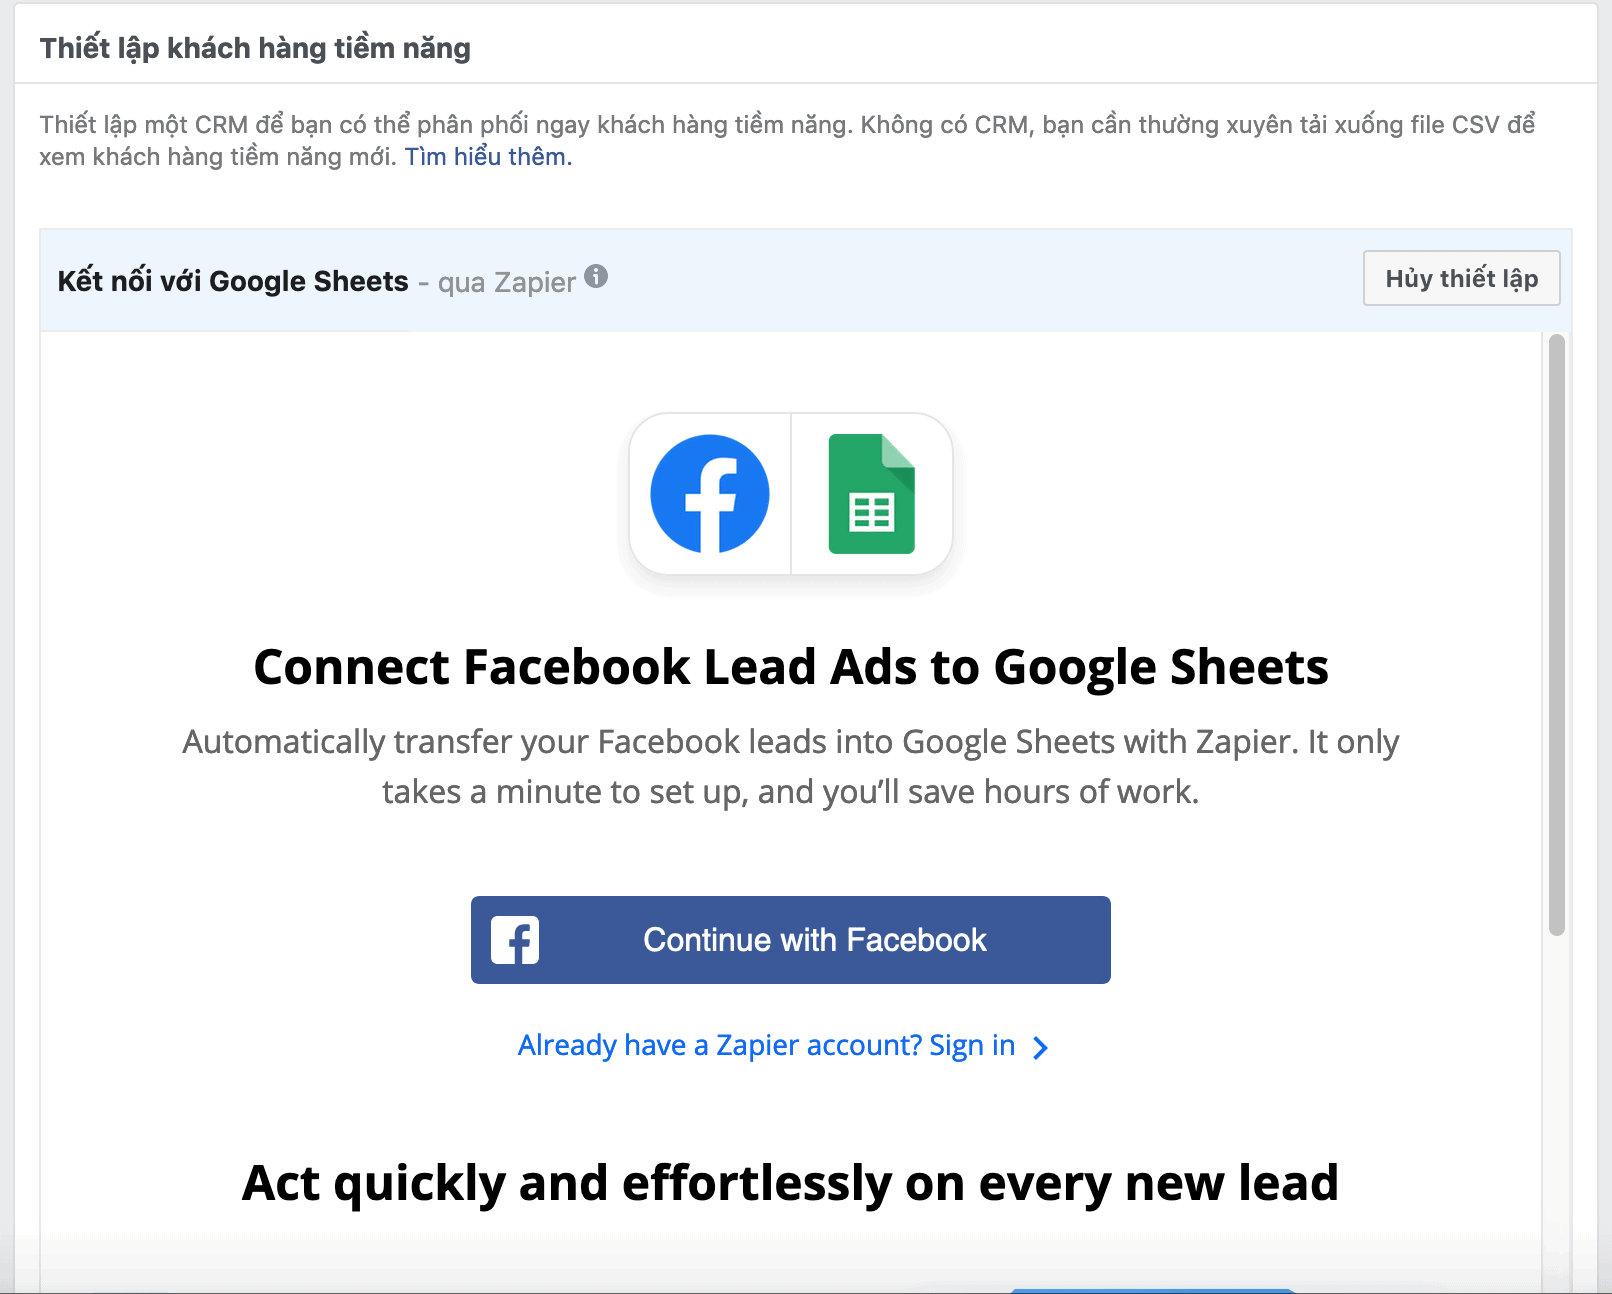Viewport: 1612px width, 1294px height.
Task: Click the qua Zapier label text
Action: click(507, 283)
